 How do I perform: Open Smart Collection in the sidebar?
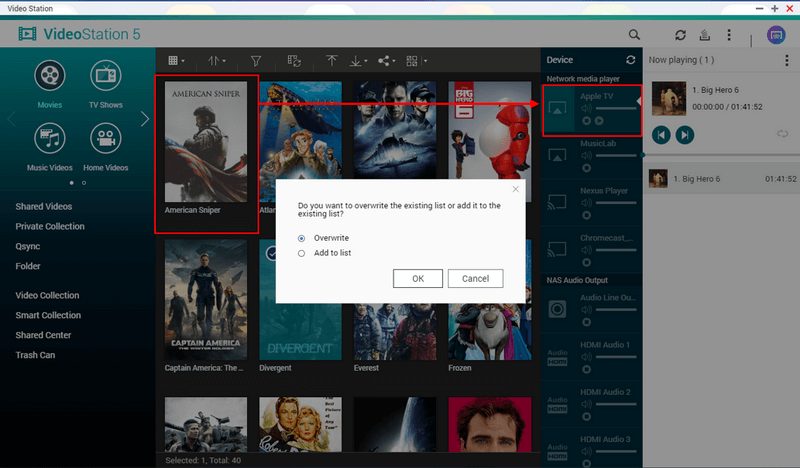[x=48, y=315]
